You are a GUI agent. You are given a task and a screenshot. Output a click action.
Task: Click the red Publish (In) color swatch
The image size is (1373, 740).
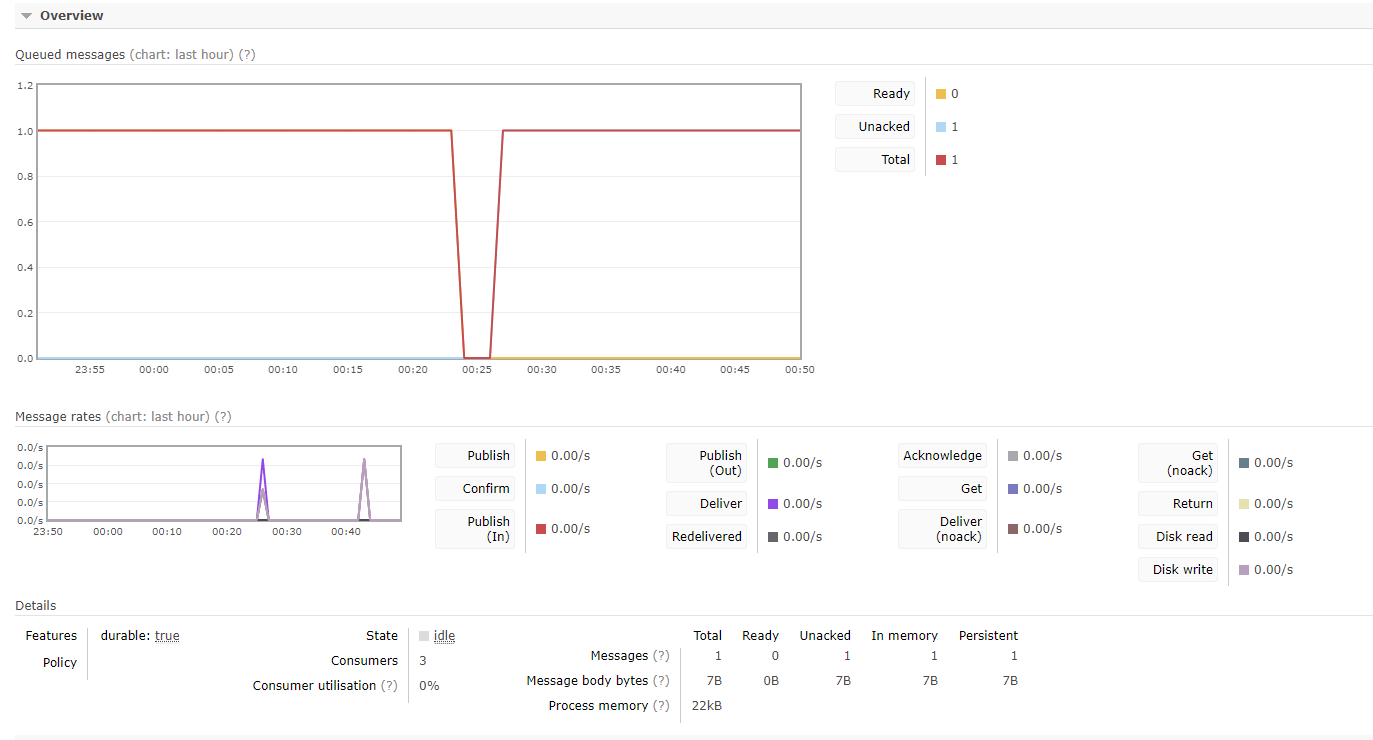541,529
